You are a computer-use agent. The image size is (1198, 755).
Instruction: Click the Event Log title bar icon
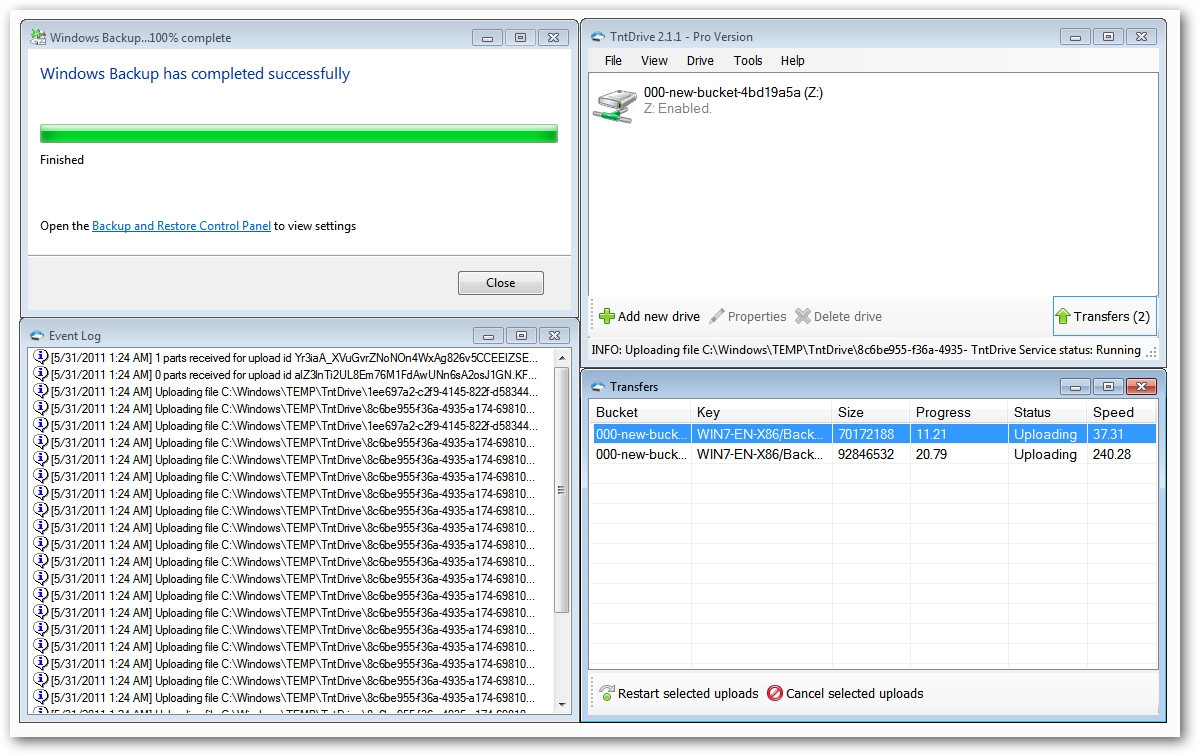coord(37,335)
